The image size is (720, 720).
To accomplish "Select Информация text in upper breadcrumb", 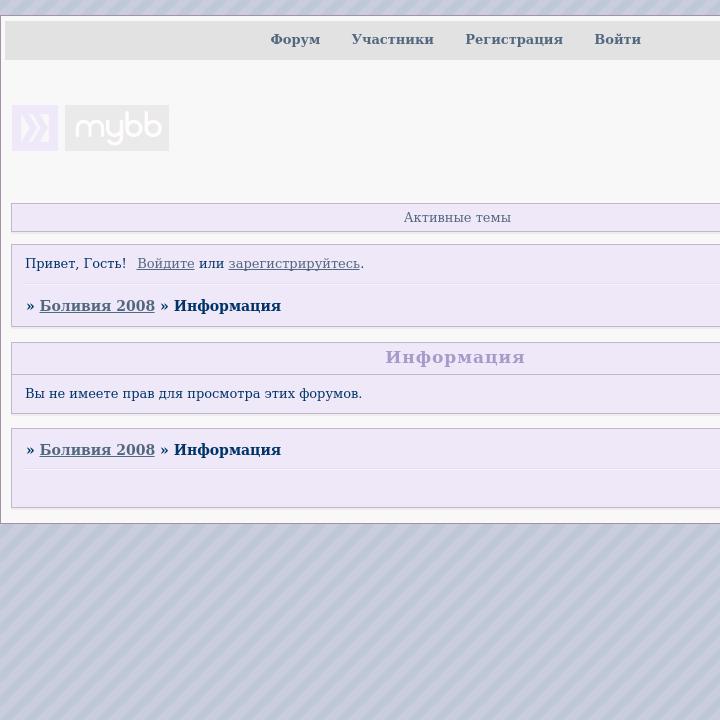I will coord(227,306).
